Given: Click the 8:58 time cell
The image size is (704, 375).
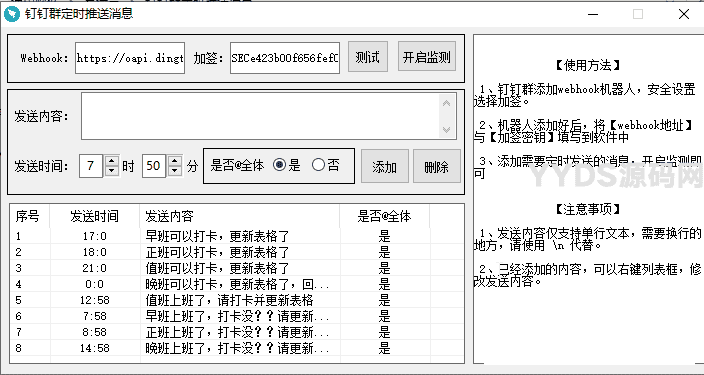Looking at the screenshot, I should point(95,332).
